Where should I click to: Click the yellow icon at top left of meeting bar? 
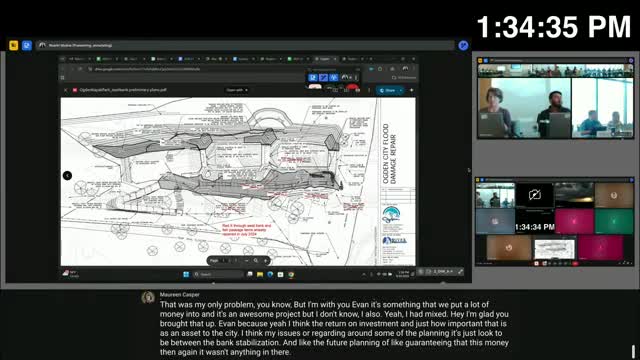13,45
